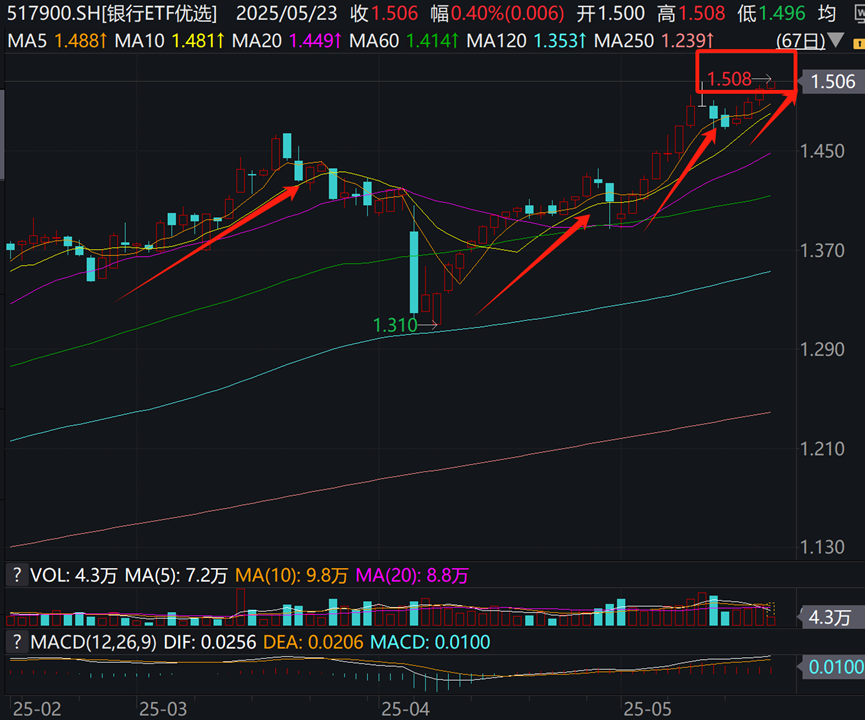Click the MACD(12,26,9) indicator name

coord(94,642)
